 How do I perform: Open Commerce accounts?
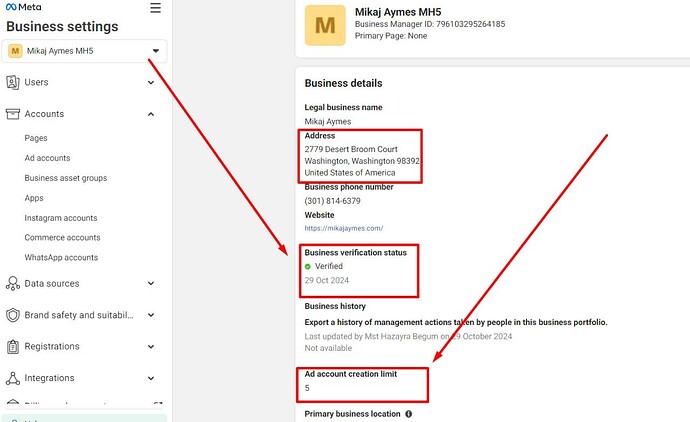click(62, 238)
